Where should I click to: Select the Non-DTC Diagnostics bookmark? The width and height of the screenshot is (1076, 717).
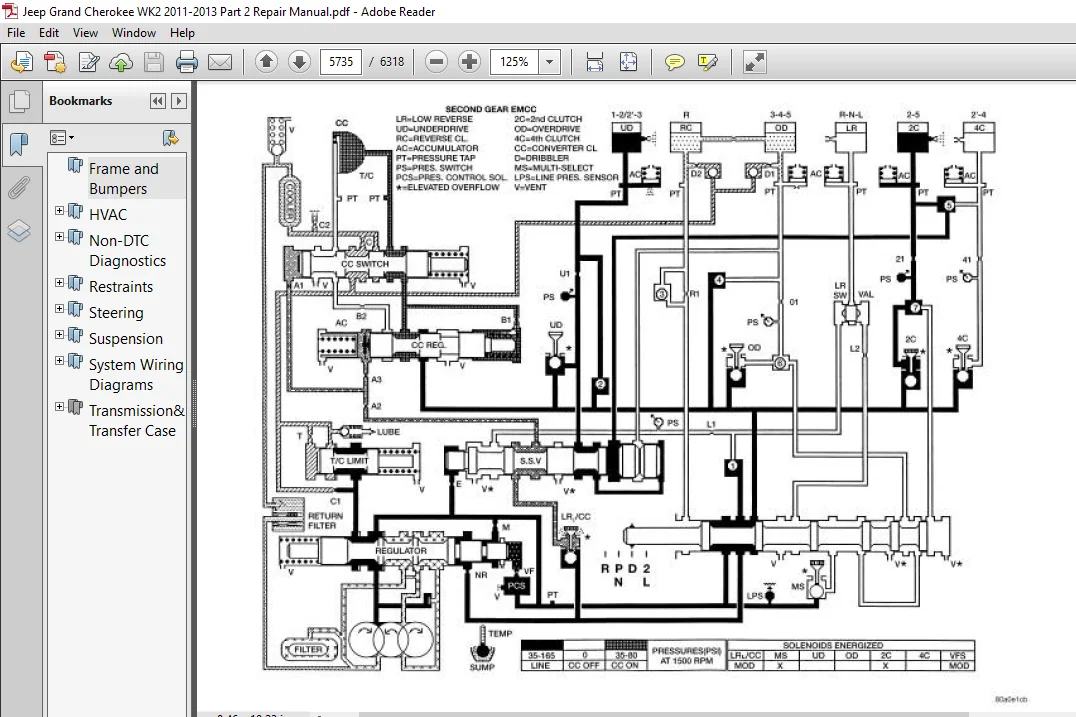(x=128, y=250)
